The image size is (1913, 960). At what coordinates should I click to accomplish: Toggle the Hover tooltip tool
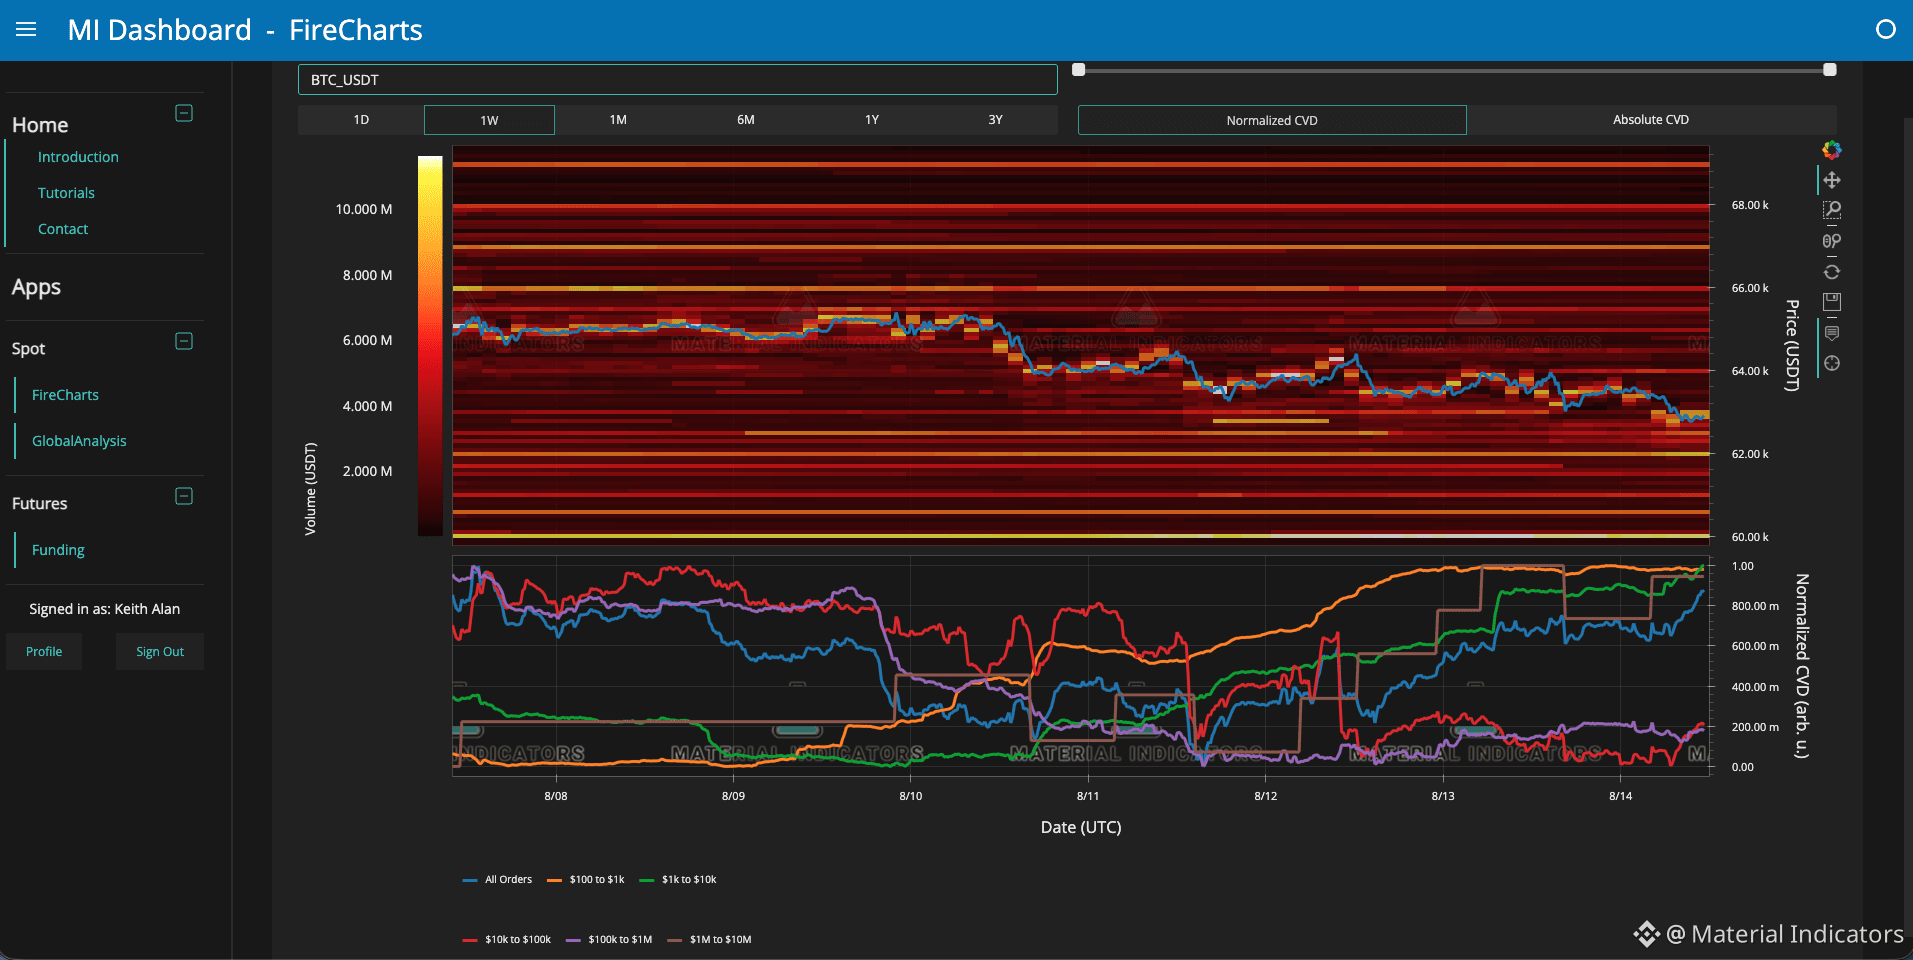coord(1831,333)
